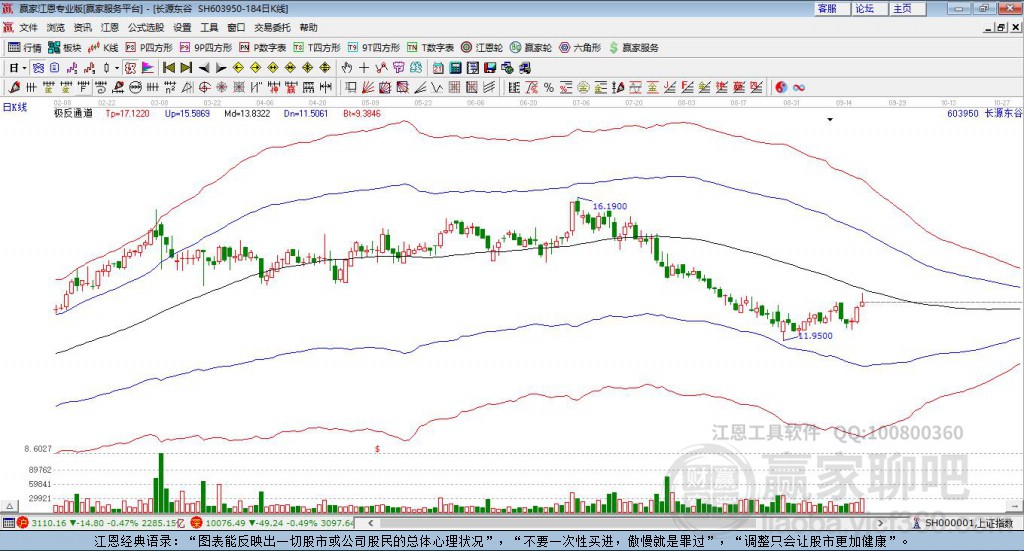
Task: Click scrollbar left arrow at bottom
Action: [x=370, y=523]
